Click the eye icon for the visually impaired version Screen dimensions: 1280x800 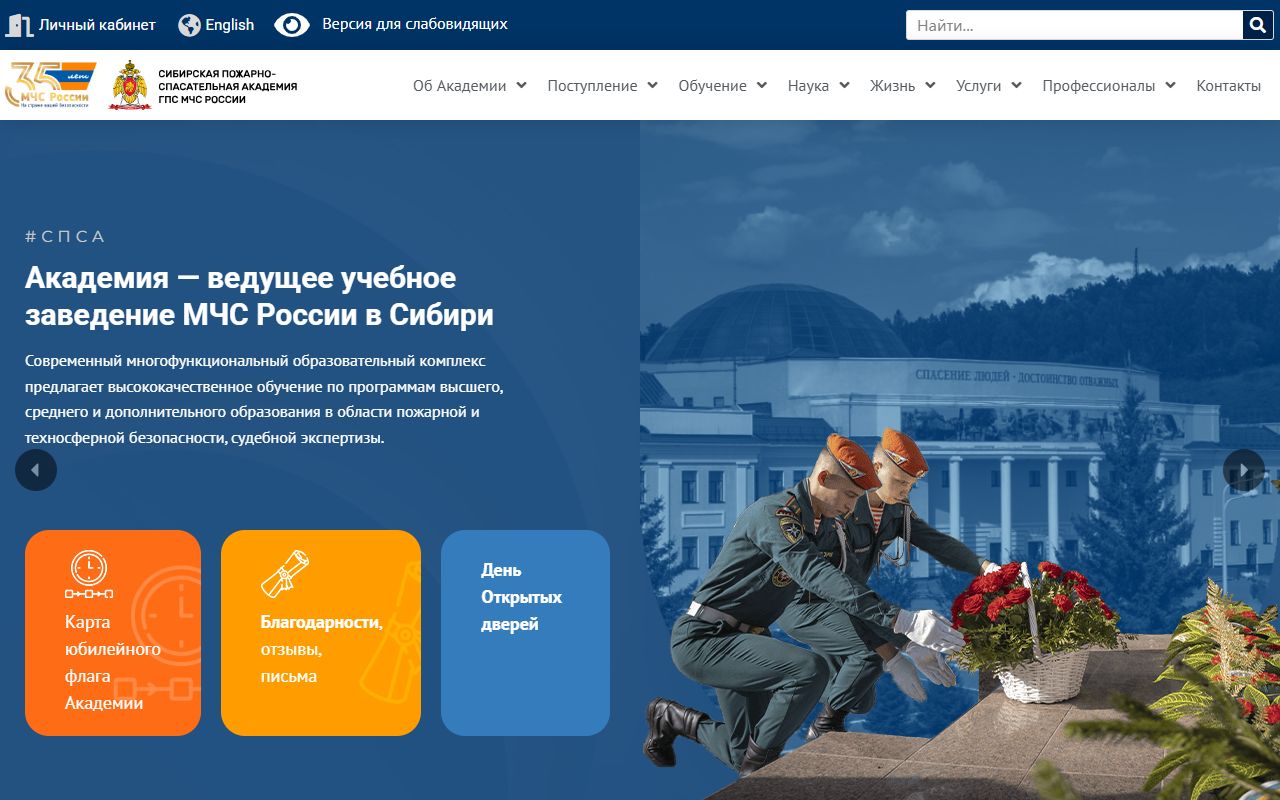click(292, 25)
